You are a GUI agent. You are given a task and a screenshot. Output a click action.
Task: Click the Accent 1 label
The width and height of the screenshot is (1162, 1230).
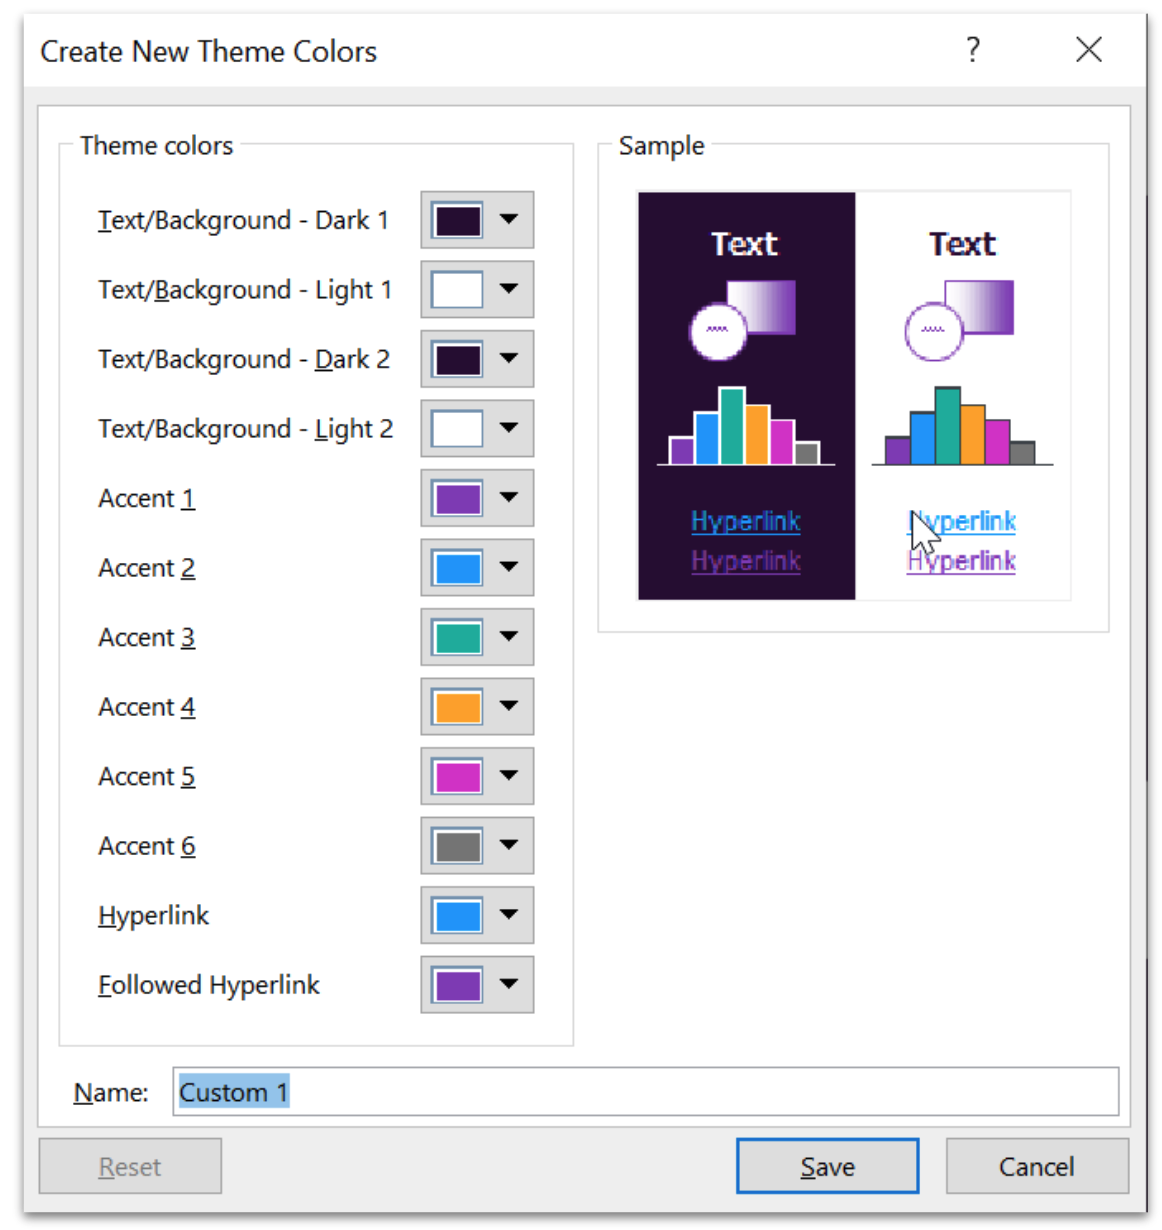point(147,498)
